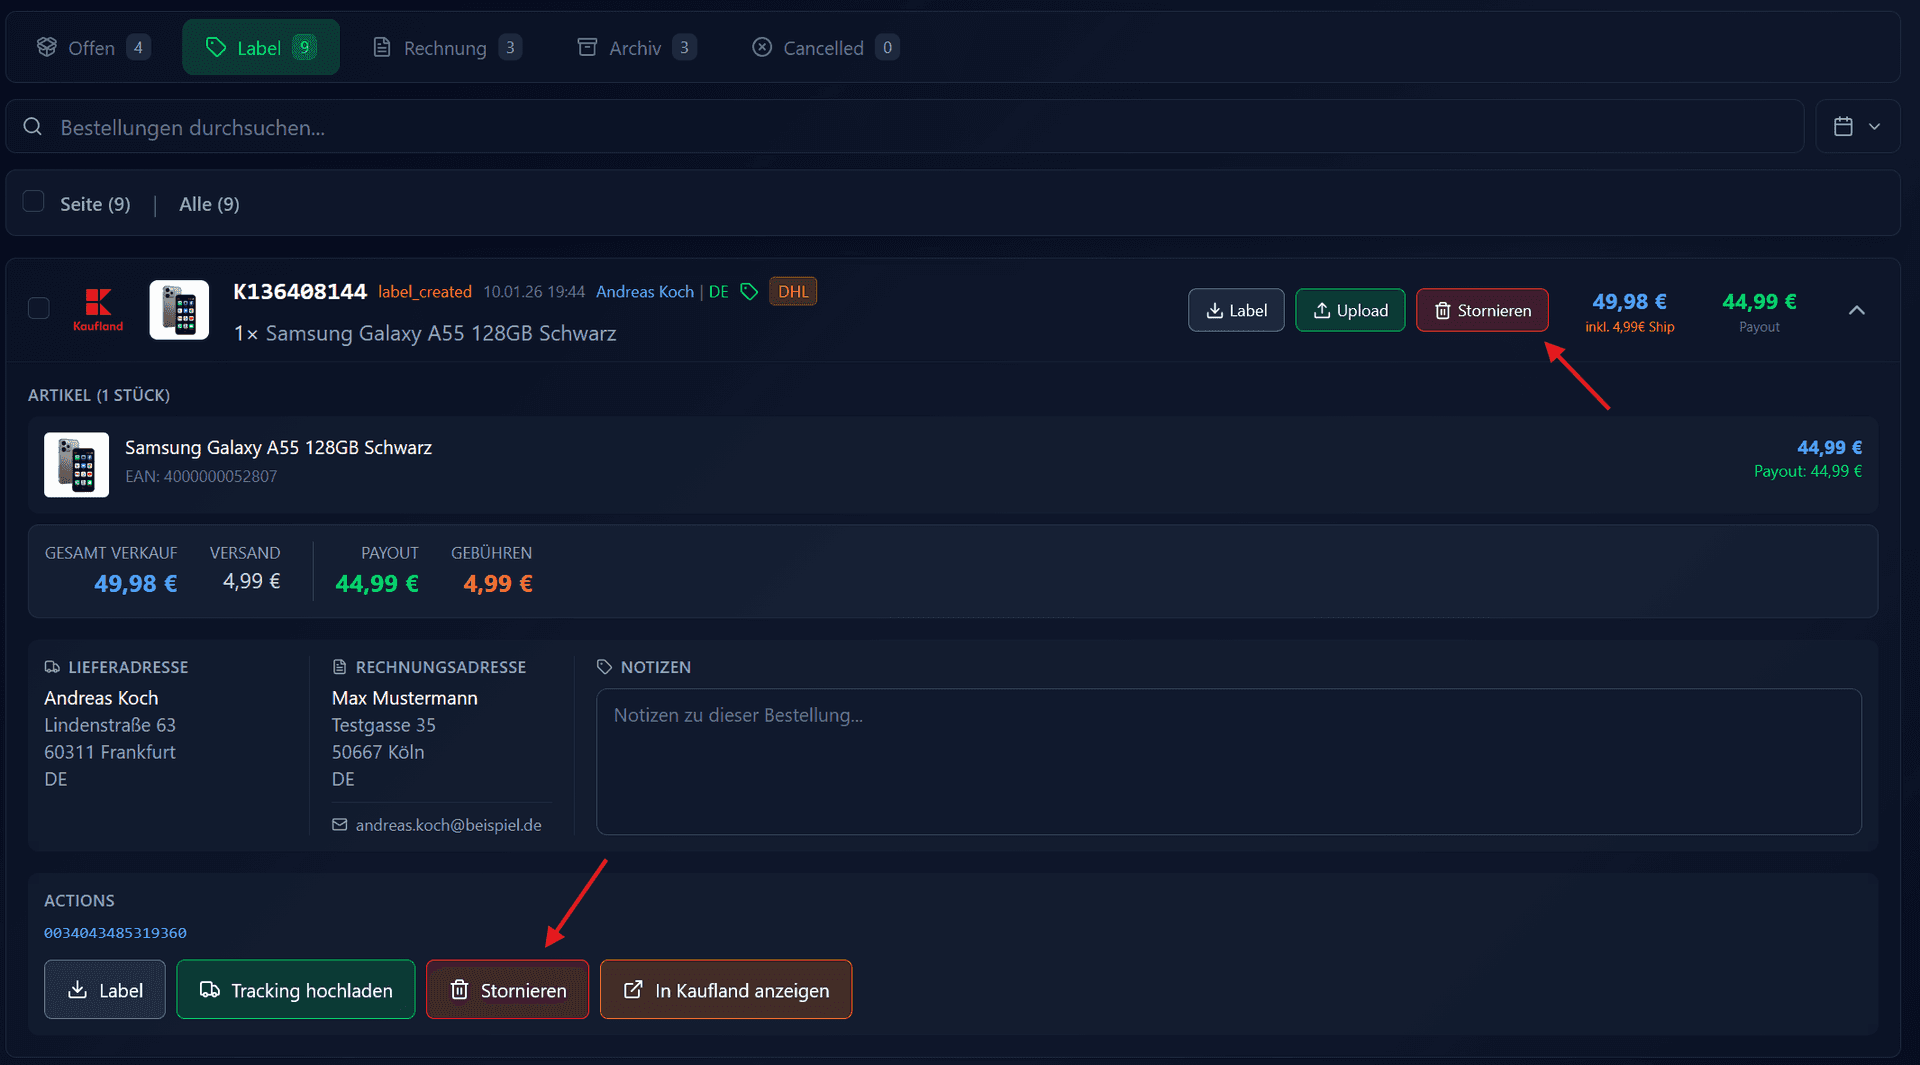Open the date range dropdown arrow

(1875, 127)
